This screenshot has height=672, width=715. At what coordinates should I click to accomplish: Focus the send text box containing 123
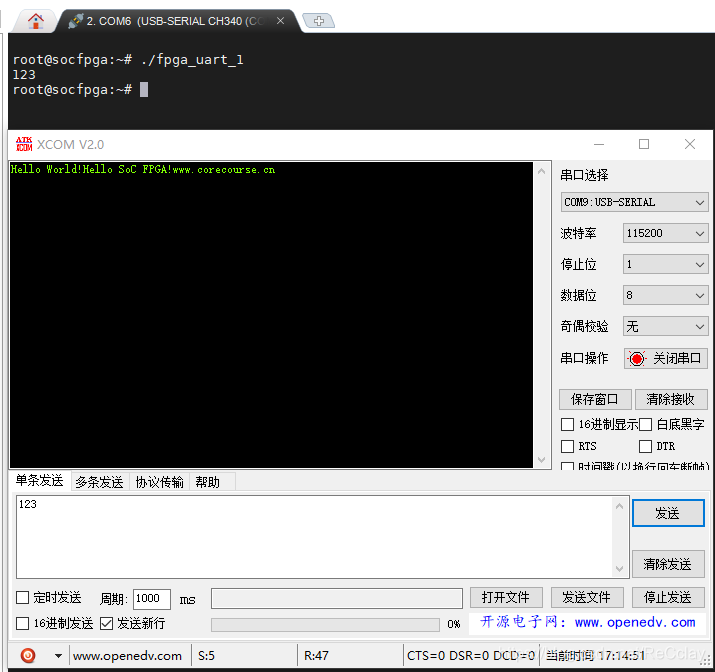[x=315, y=537]
